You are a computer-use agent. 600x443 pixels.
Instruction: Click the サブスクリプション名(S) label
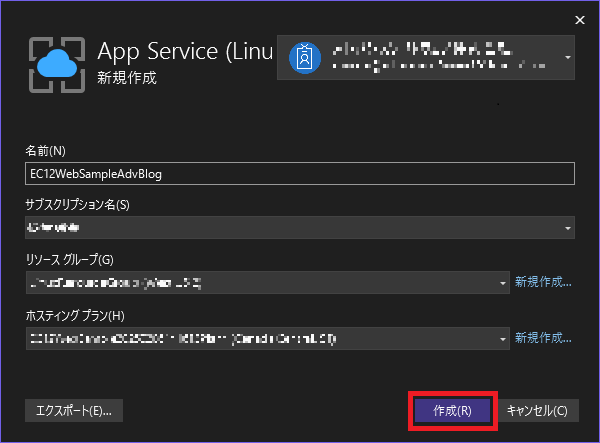pos(77,205)
